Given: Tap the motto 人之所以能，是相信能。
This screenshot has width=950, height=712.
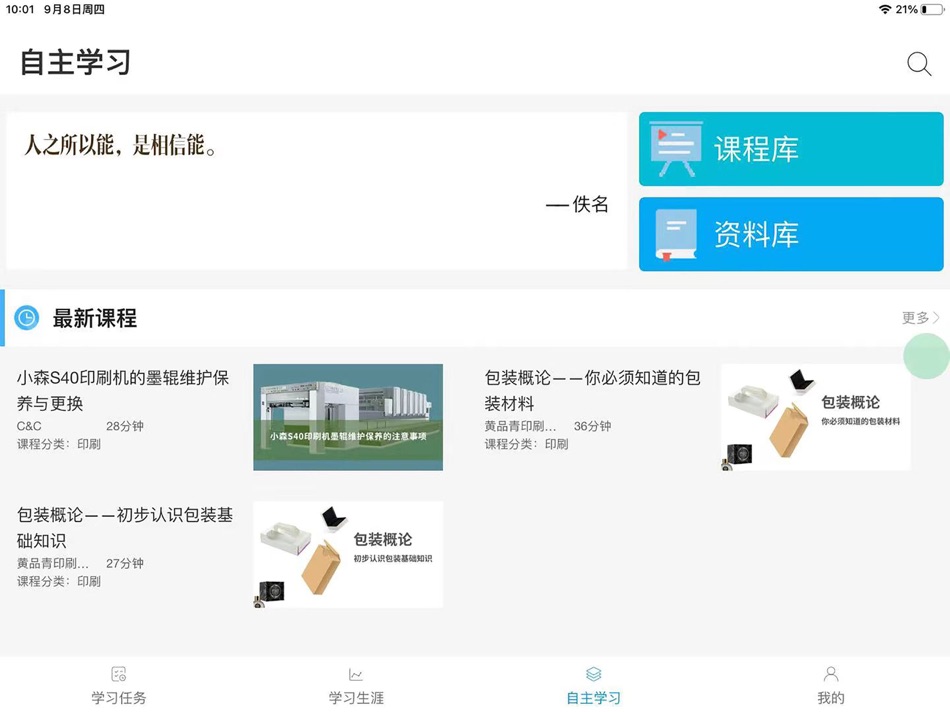Looking at the screenshot, I should click(x=120, y=145).
